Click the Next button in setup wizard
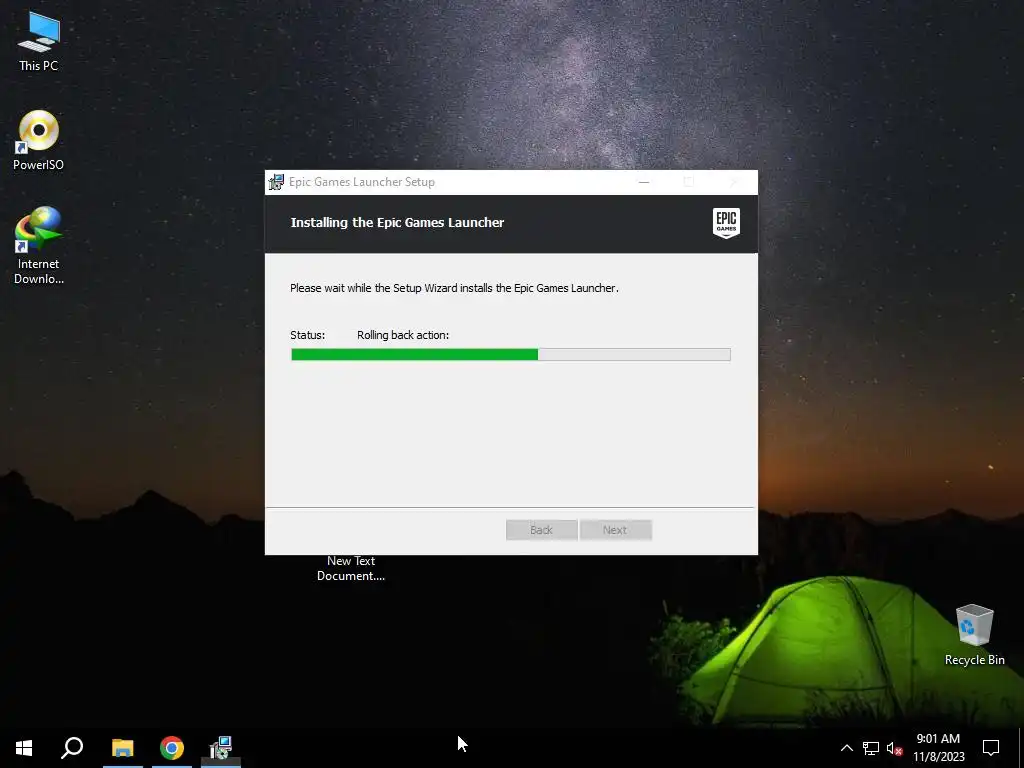 (x=615, y=530)
